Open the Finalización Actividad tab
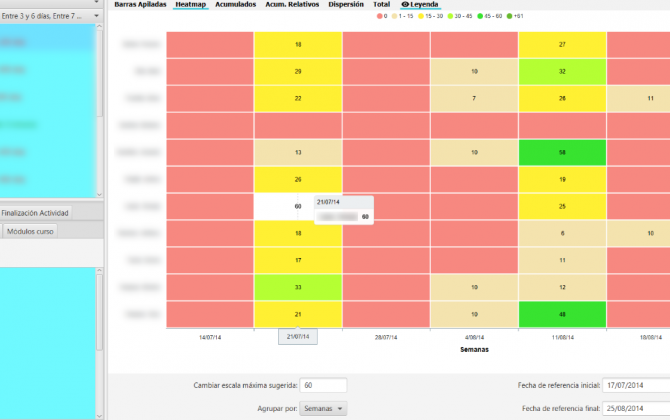The width and height of the screenshot is (670, 420). pyautogui.click(x=35, y=213)
